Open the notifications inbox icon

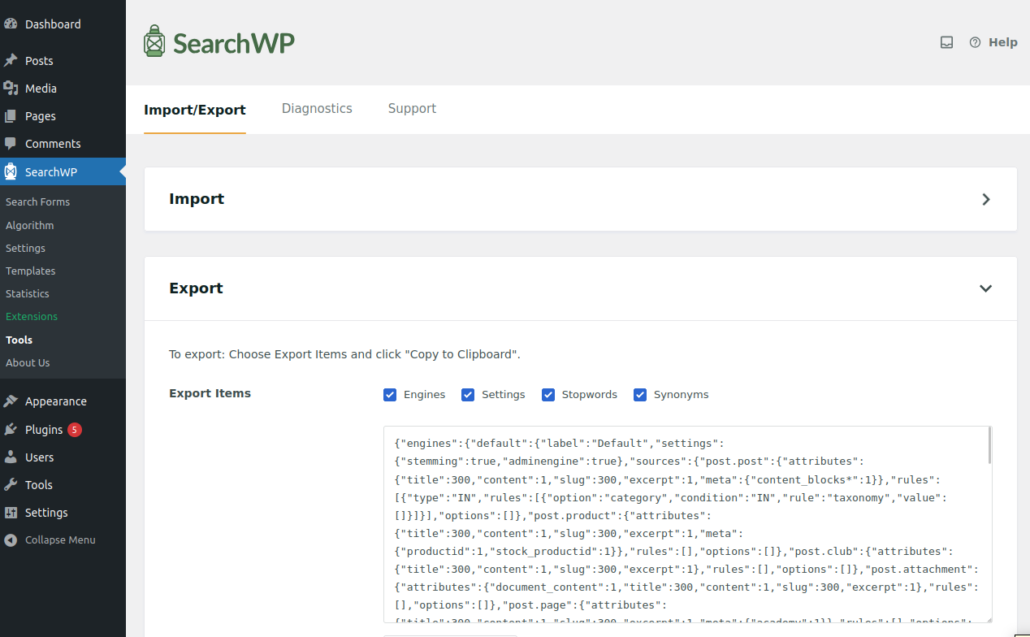946,43
